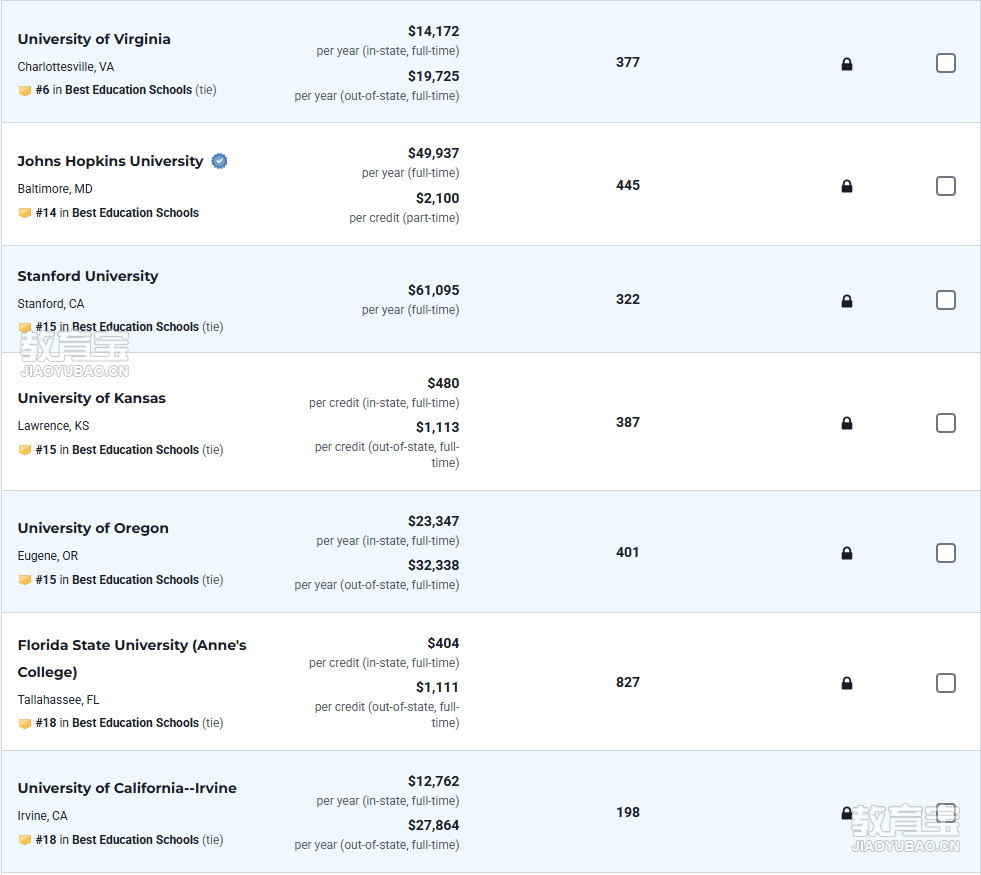Click the lock icon in University of Oregon row
Screen dimensions: 981x875
click(846, 553)
